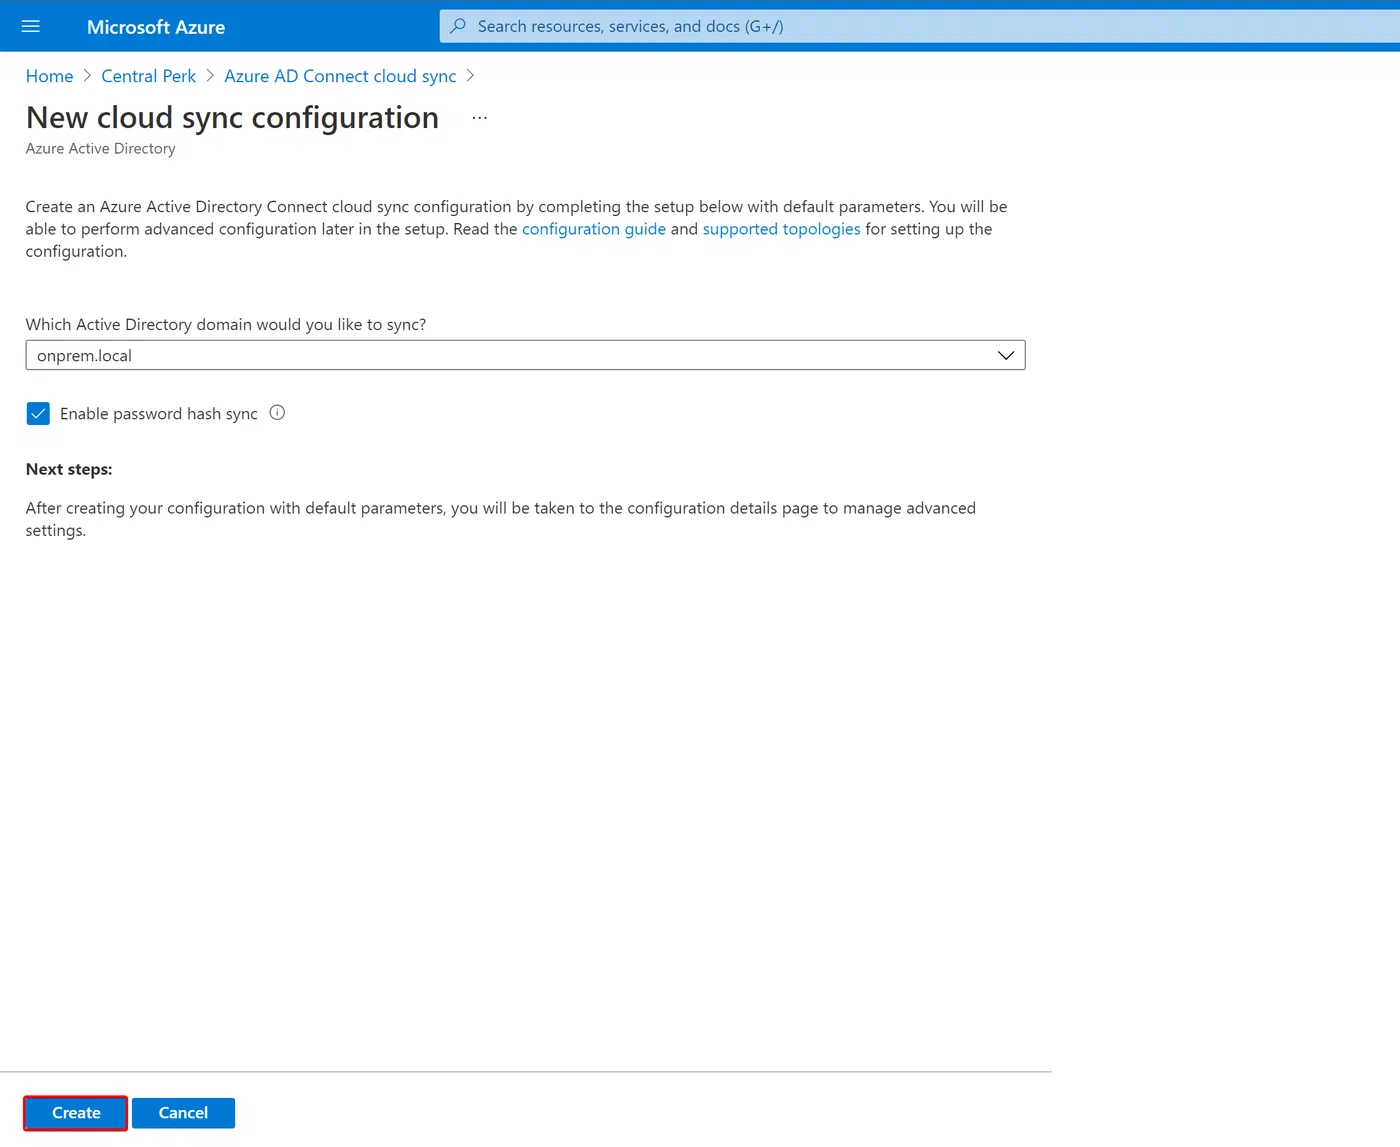This screenshot has height=1147, width=1400.
Task: Click the 'Azure Active Directory' subtitle text
Action: [100, 149]
